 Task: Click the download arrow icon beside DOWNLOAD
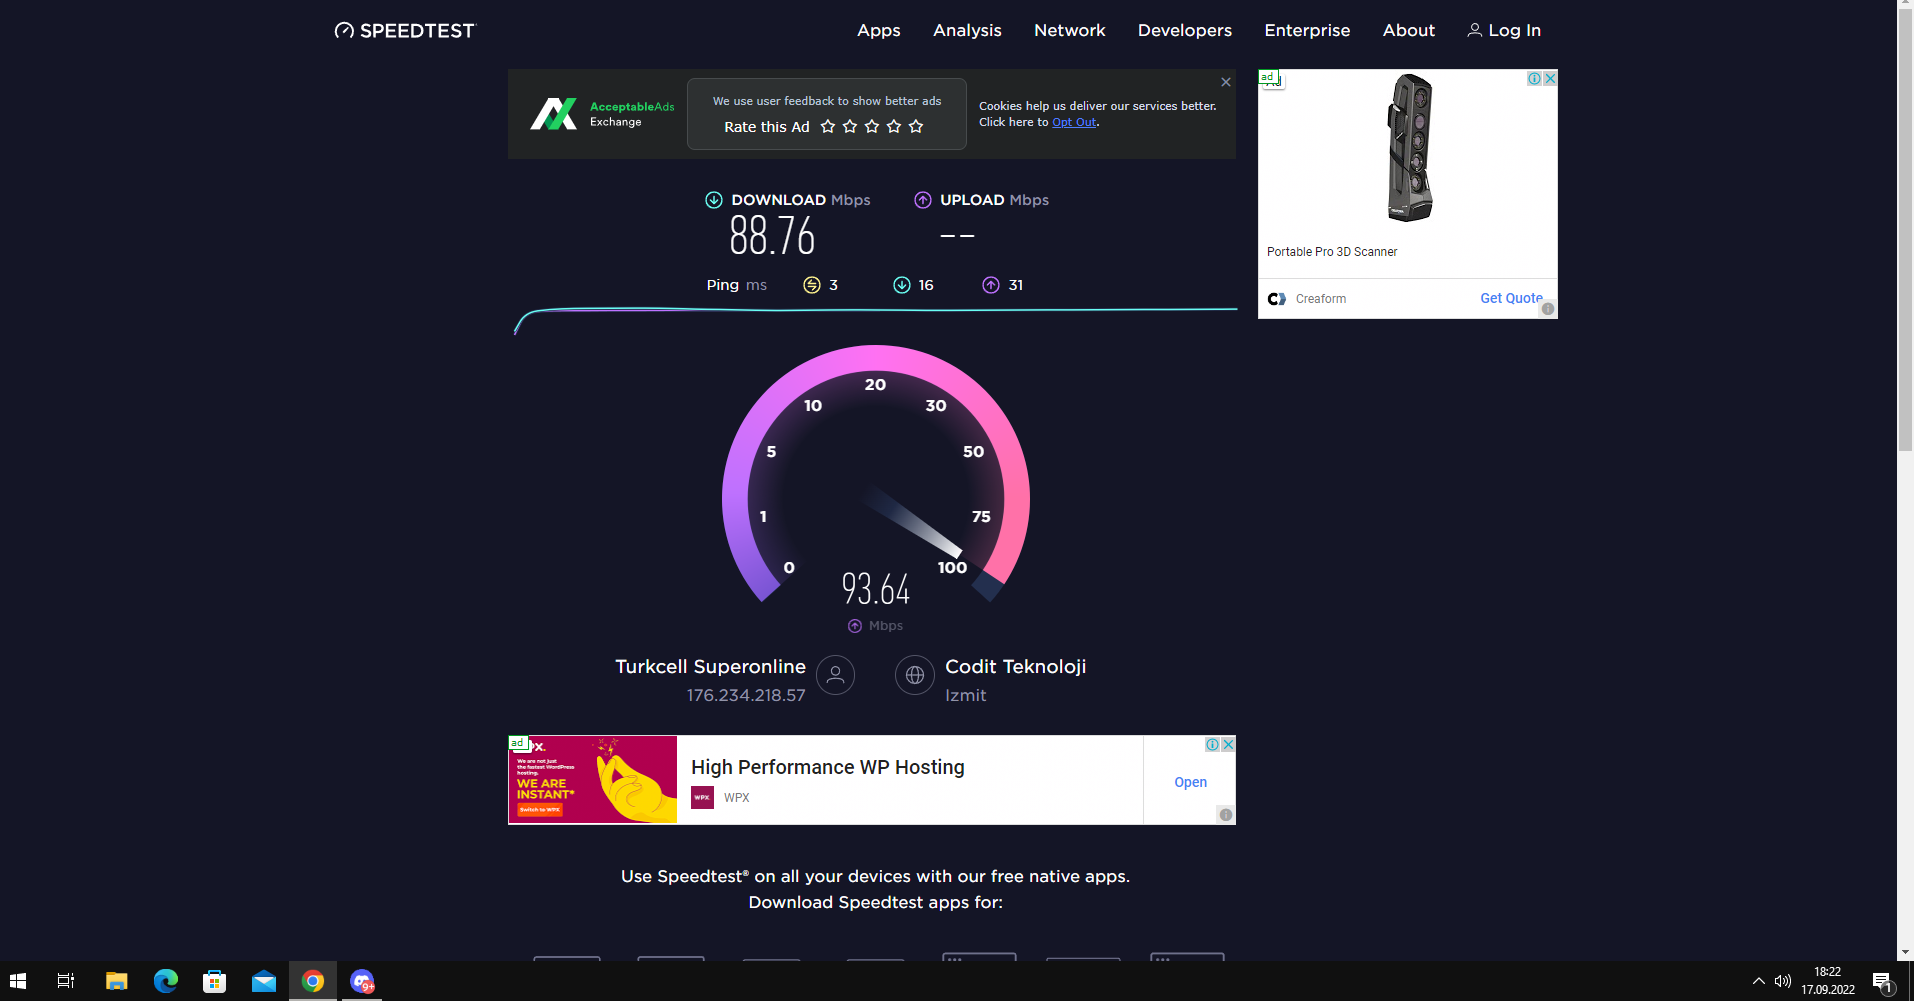[x=714, y=200]
